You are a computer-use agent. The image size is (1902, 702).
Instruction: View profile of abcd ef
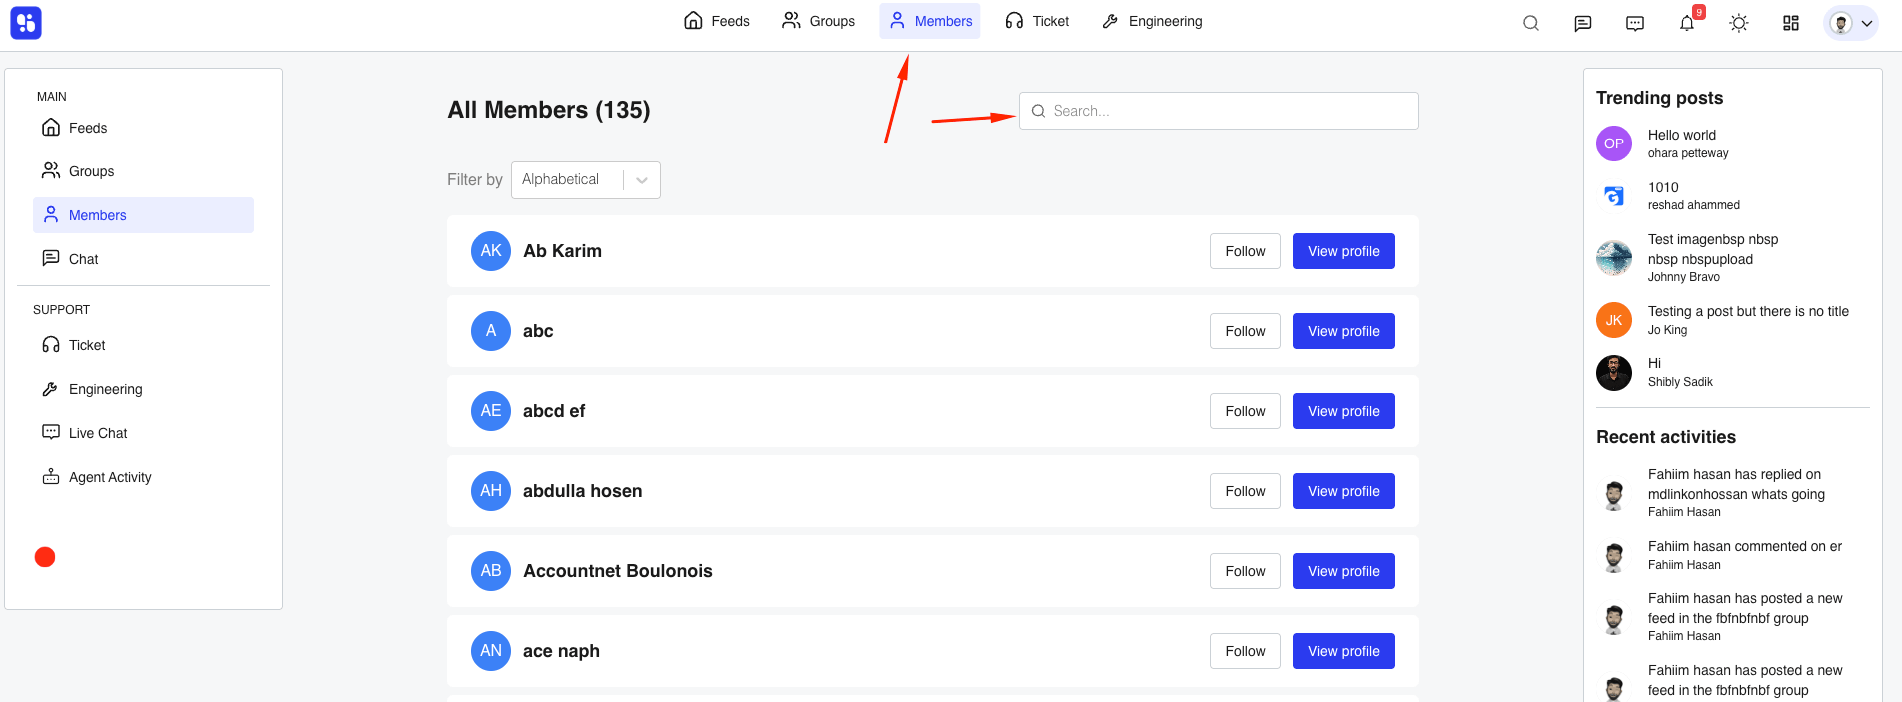[1344, 411]
